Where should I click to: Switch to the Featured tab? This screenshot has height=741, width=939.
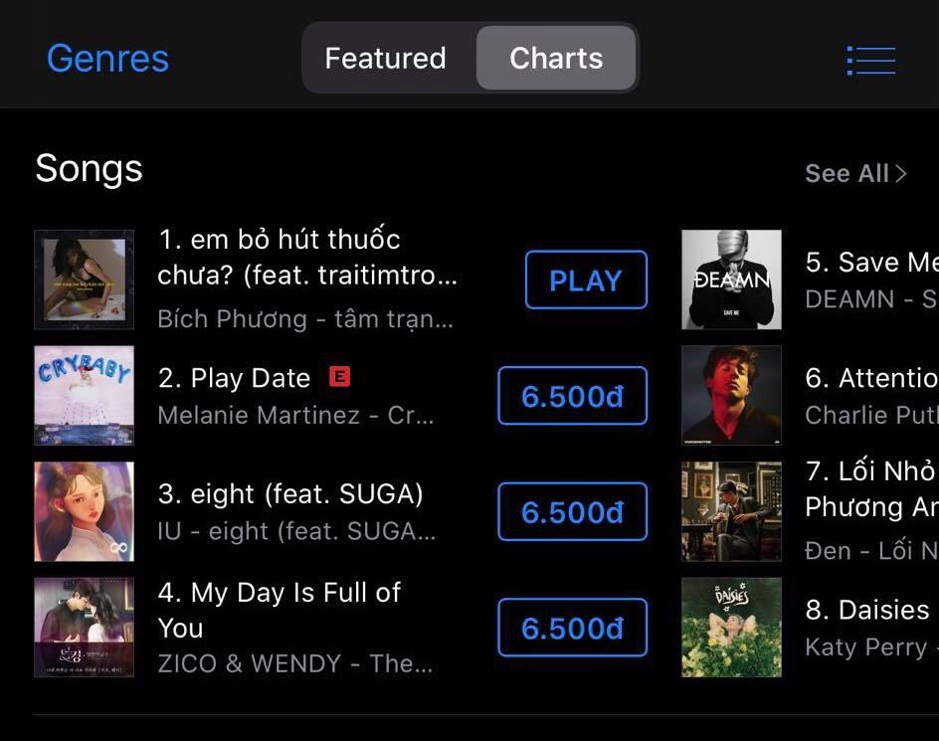point(386,58)
